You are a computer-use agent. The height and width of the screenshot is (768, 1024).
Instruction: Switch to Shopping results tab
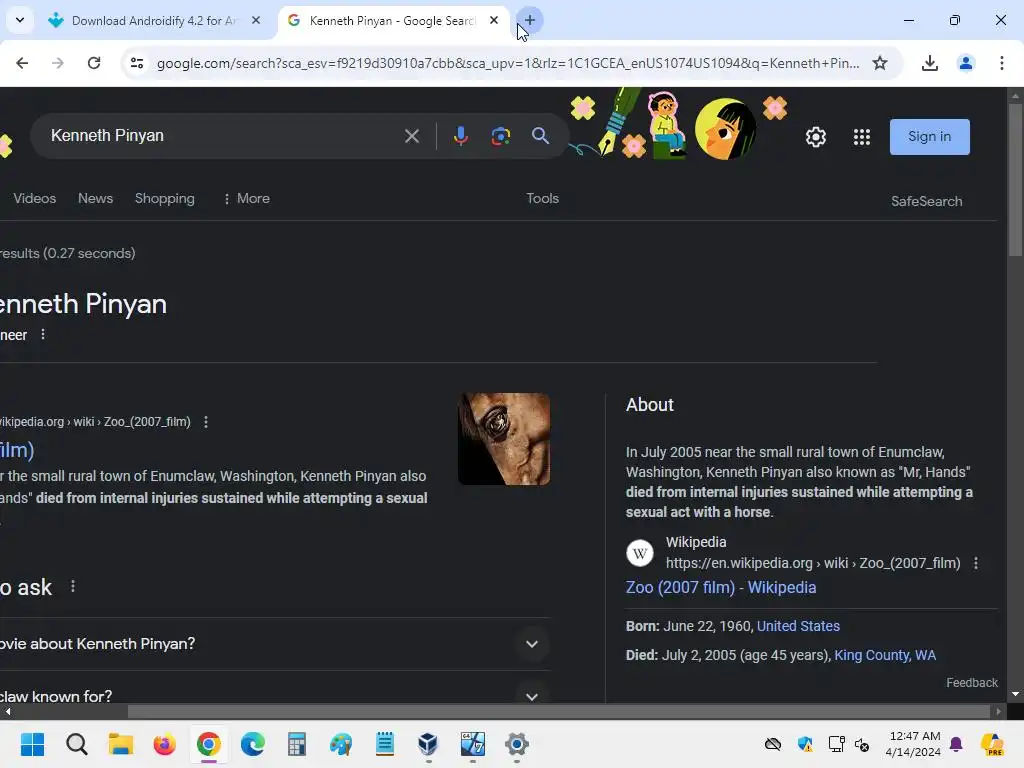[165, 199]
